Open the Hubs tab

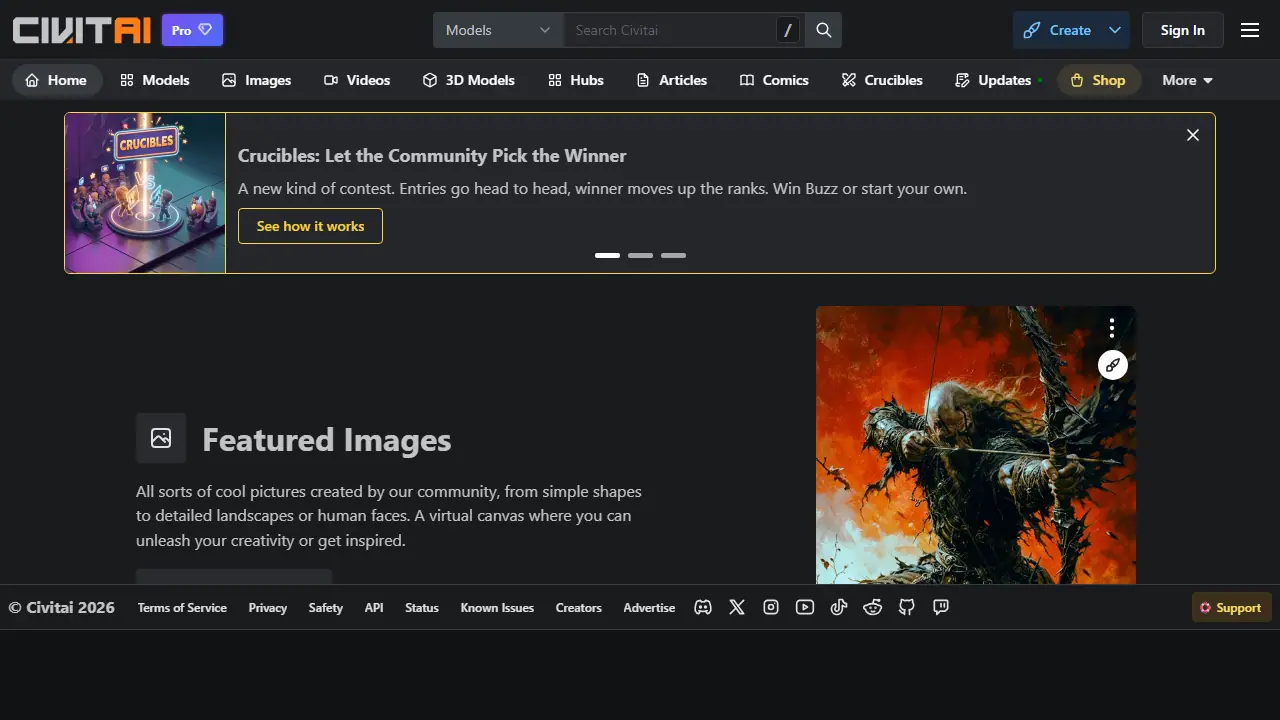point(576,80)
